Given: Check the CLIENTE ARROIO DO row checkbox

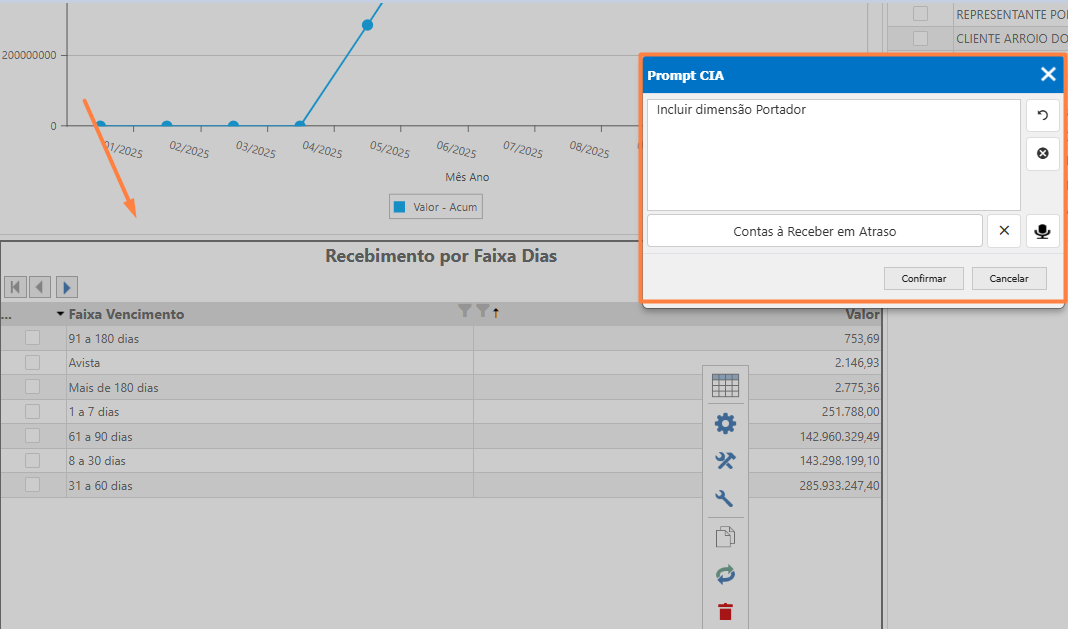Looking at the screenshot, I should click(920, 38).
